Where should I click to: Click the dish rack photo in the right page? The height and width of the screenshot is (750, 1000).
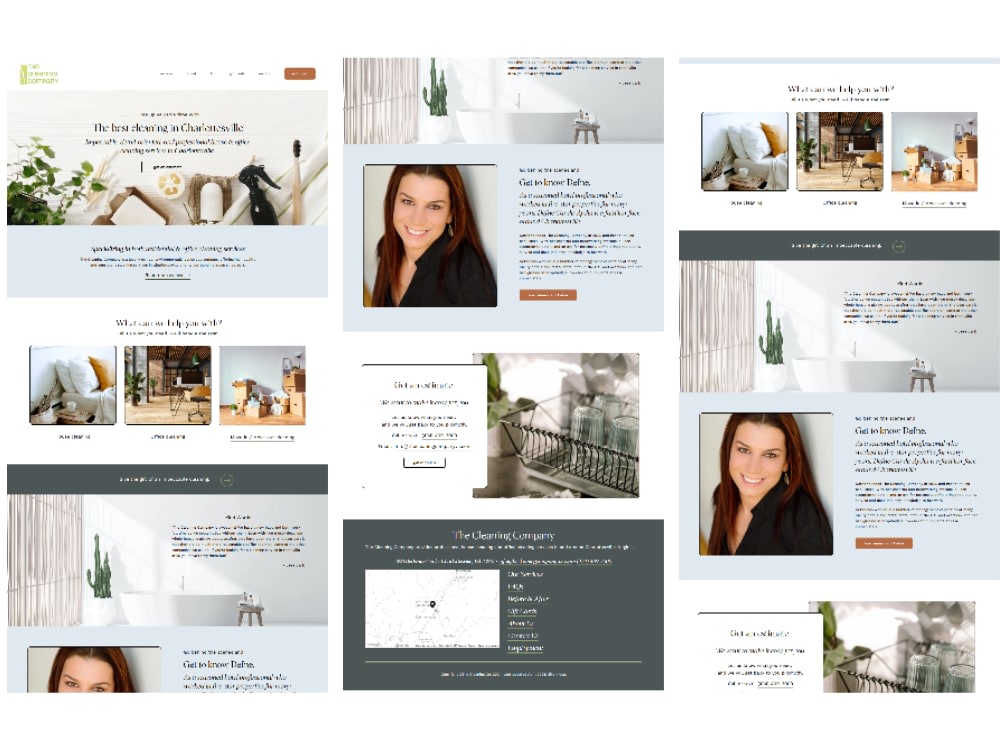899,647
